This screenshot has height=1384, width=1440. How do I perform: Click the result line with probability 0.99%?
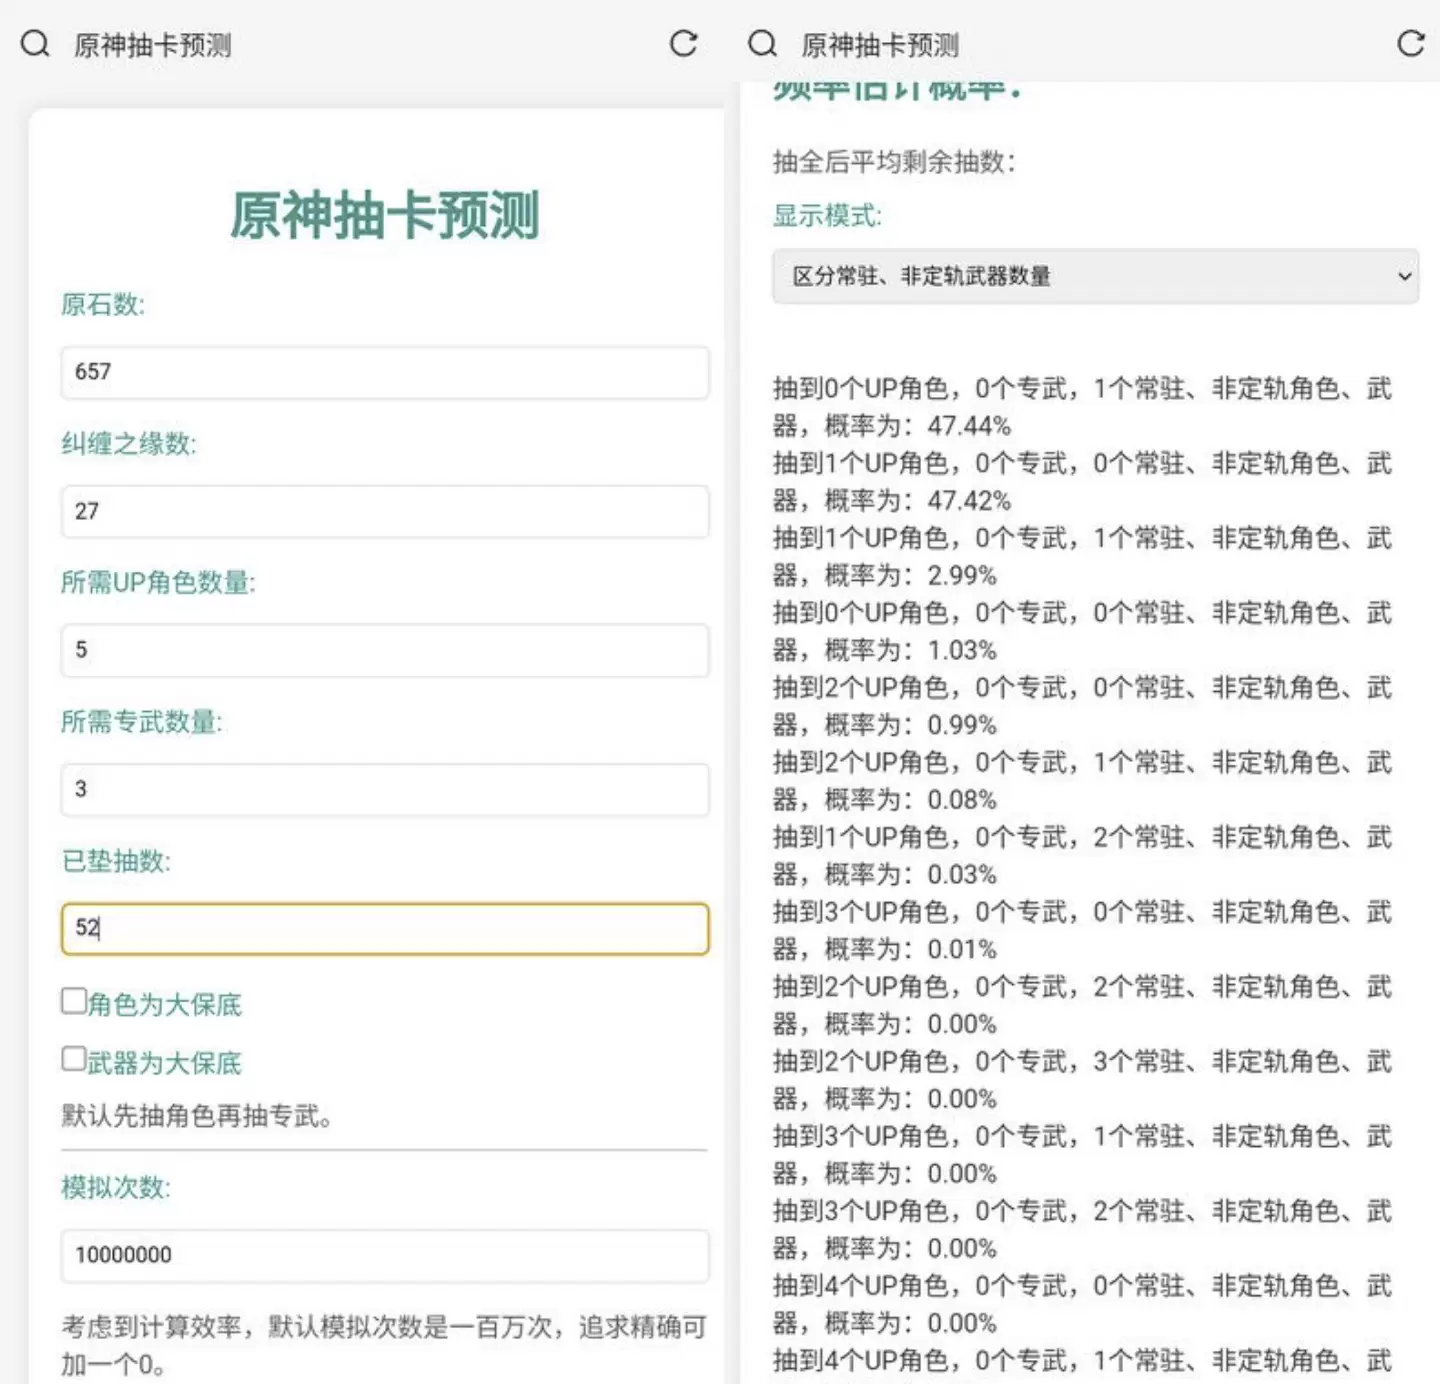[1083, 706]
